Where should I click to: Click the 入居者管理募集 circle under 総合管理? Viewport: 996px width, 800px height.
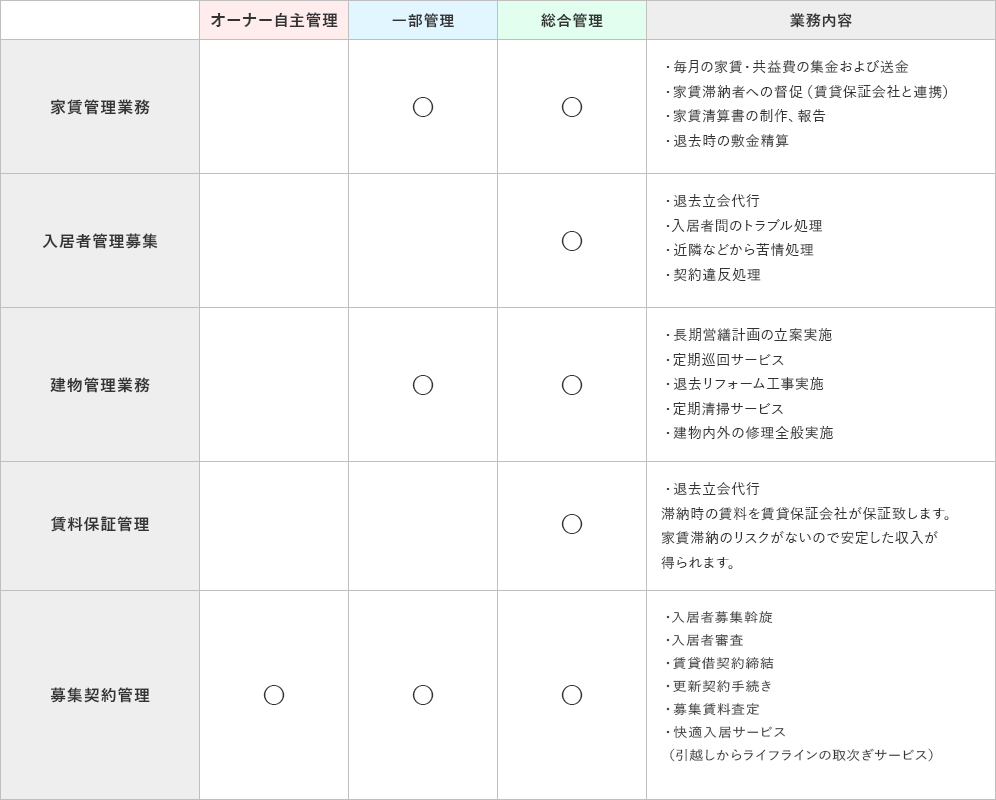point(572,241)
